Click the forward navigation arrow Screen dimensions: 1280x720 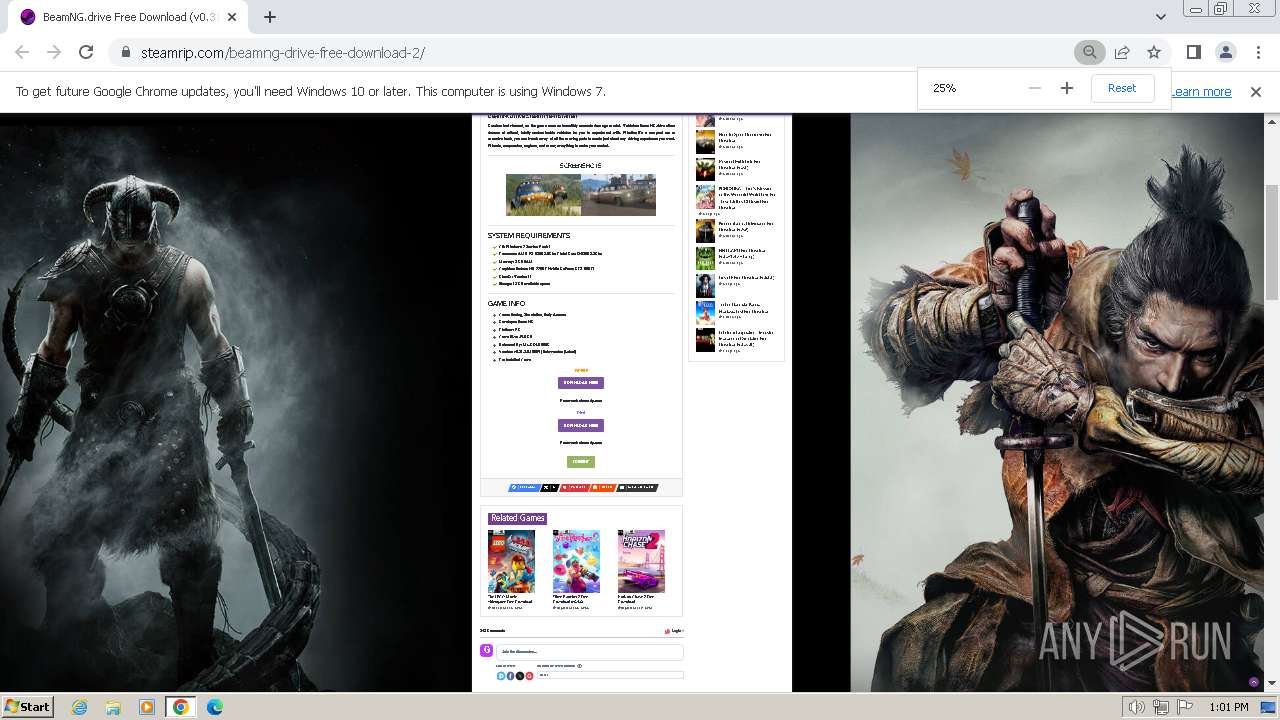[54, 52]
